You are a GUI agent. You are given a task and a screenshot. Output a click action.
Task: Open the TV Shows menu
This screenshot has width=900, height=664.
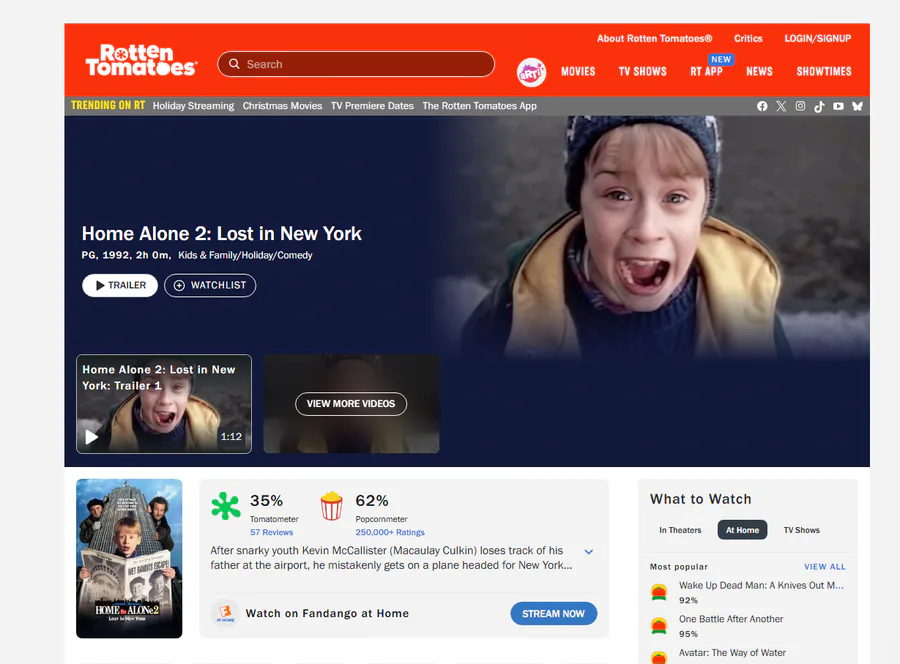643,72
